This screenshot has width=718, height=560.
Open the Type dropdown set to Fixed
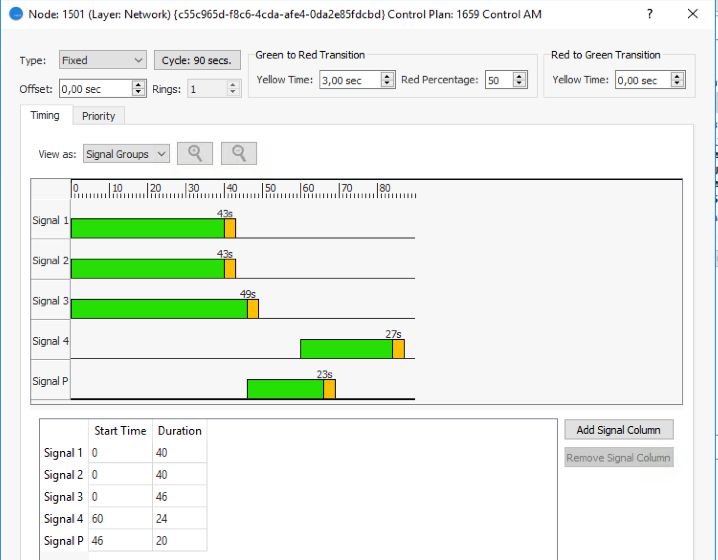[x=102, y=60]
